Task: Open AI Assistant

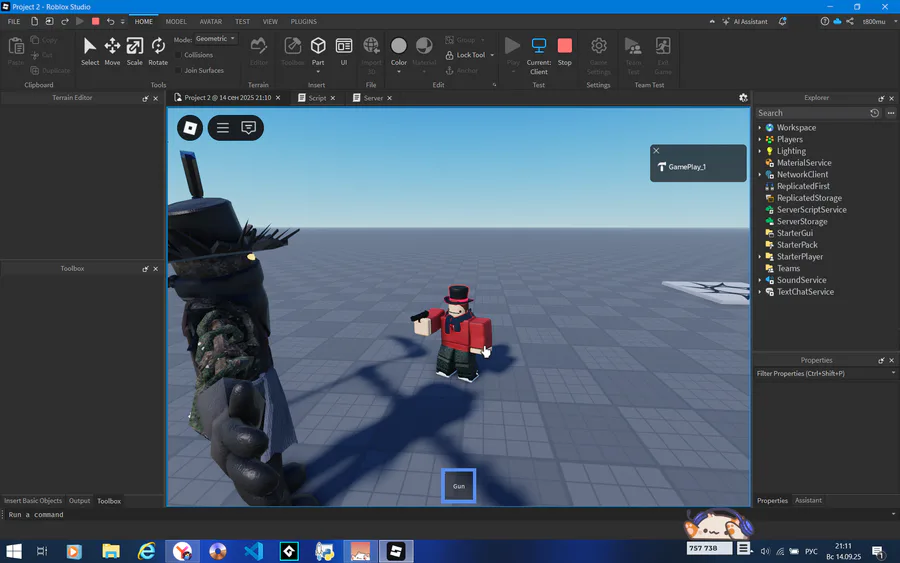Action: 744,21
